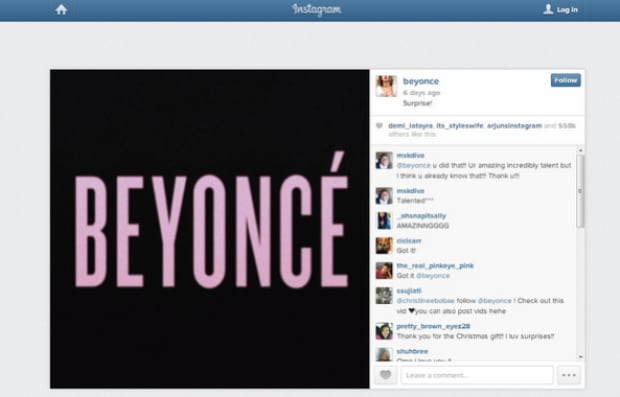
Task: Open mskdiva username on first comment
Action: (x=410, y=155)
